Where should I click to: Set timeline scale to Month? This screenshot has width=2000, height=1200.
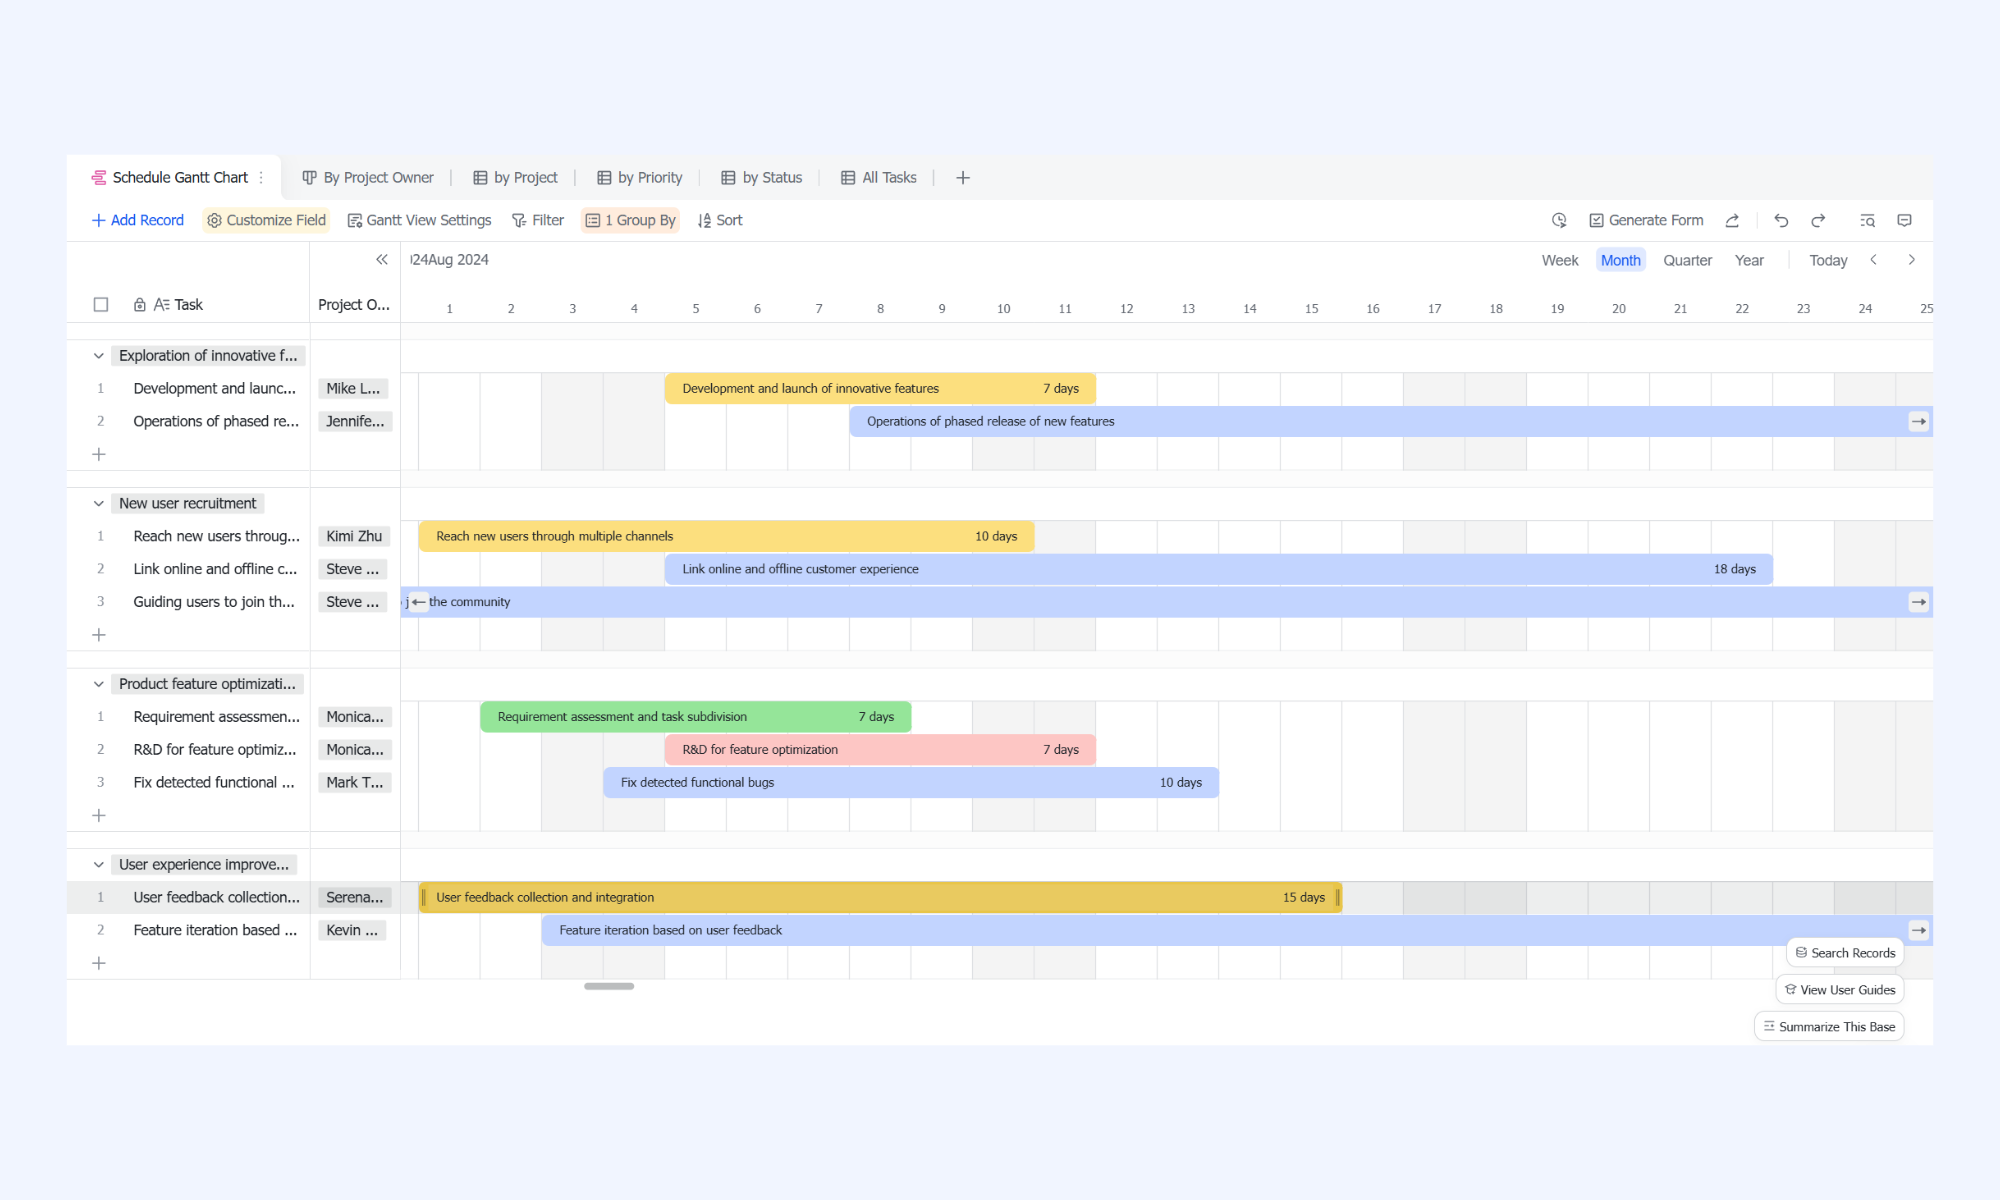coord(1620,260)
